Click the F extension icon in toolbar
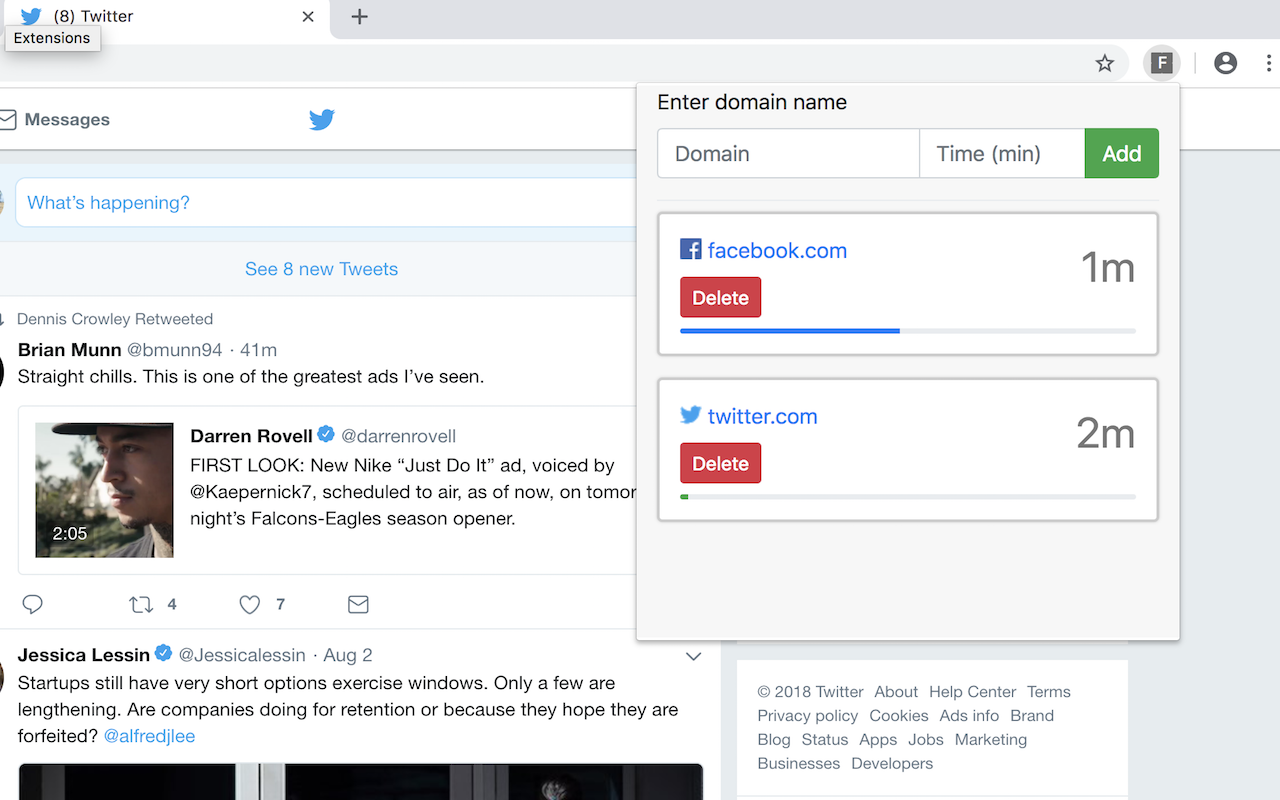The image size is (1280, 800). pos(1161,63)
